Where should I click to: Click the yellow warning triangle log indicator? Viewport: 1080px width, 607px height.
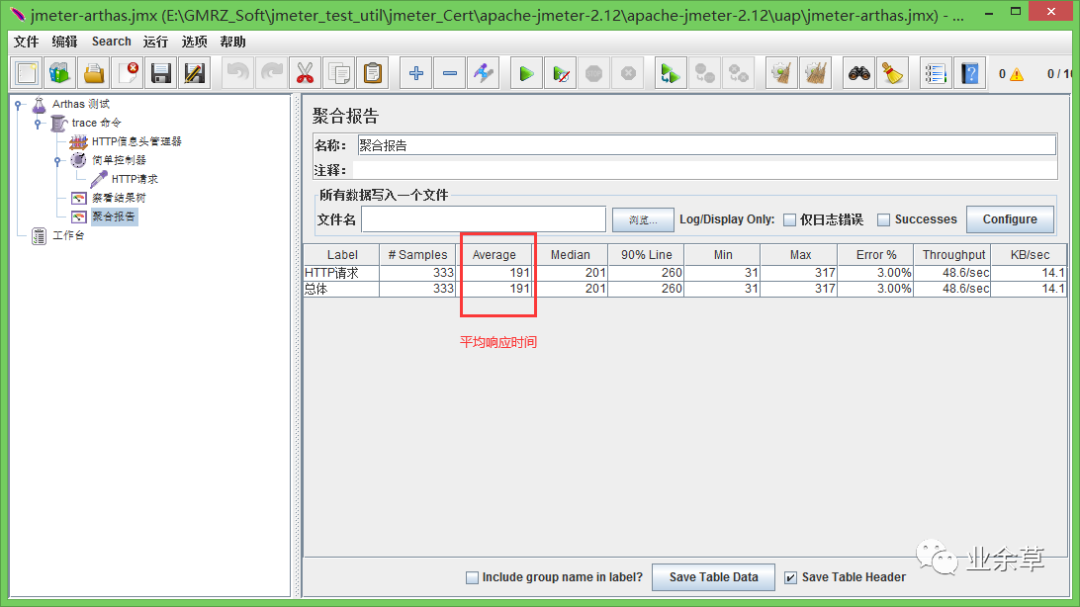pyautogui.click(x=1017, y=74)
